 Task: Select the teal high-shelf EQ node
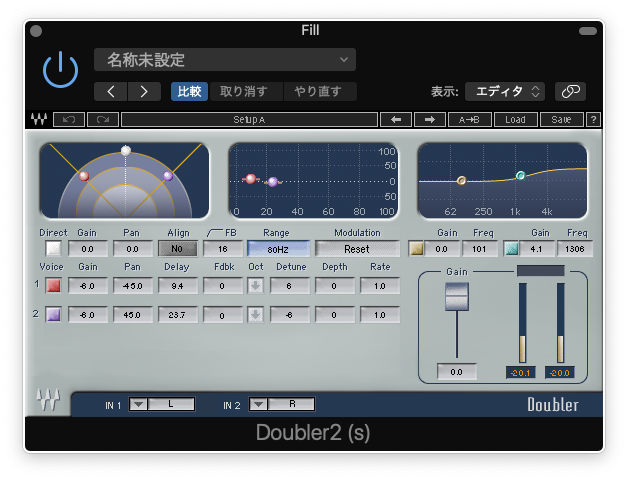[520, 175]
